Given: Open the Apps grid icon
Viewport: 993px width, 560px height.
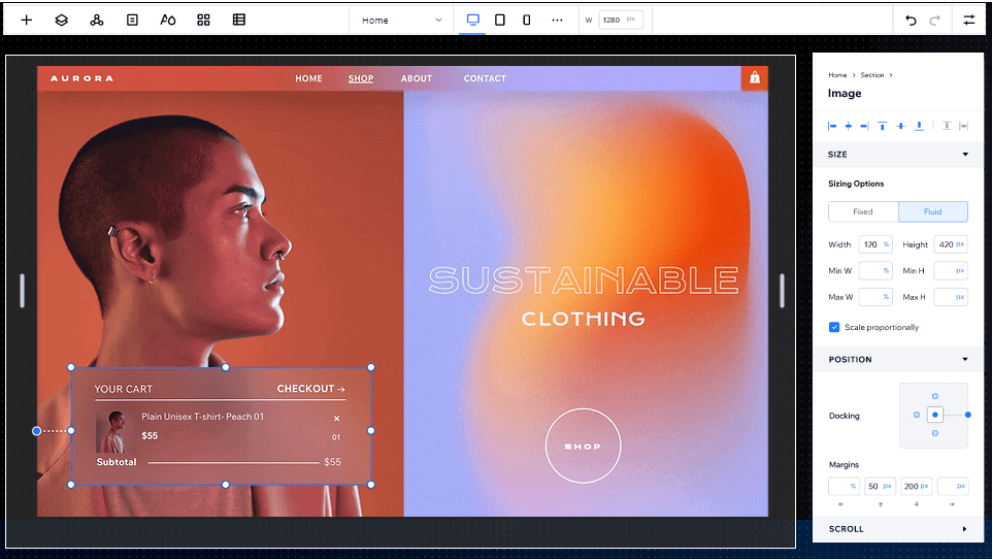Looking at the screenshot, I should tap(203, 20).
